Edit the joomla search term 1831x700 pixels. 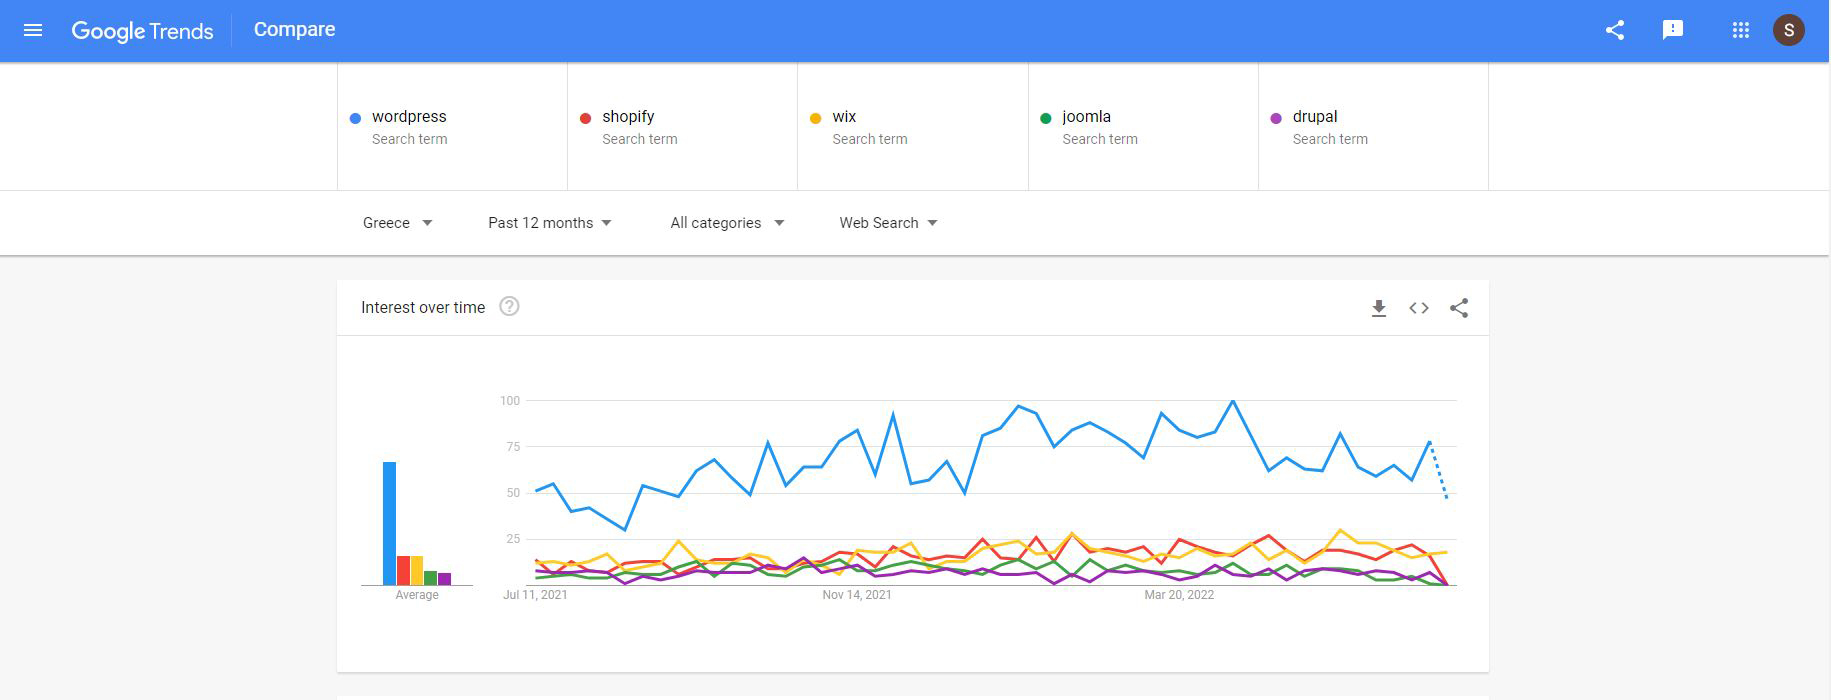tap(1086, 117)
